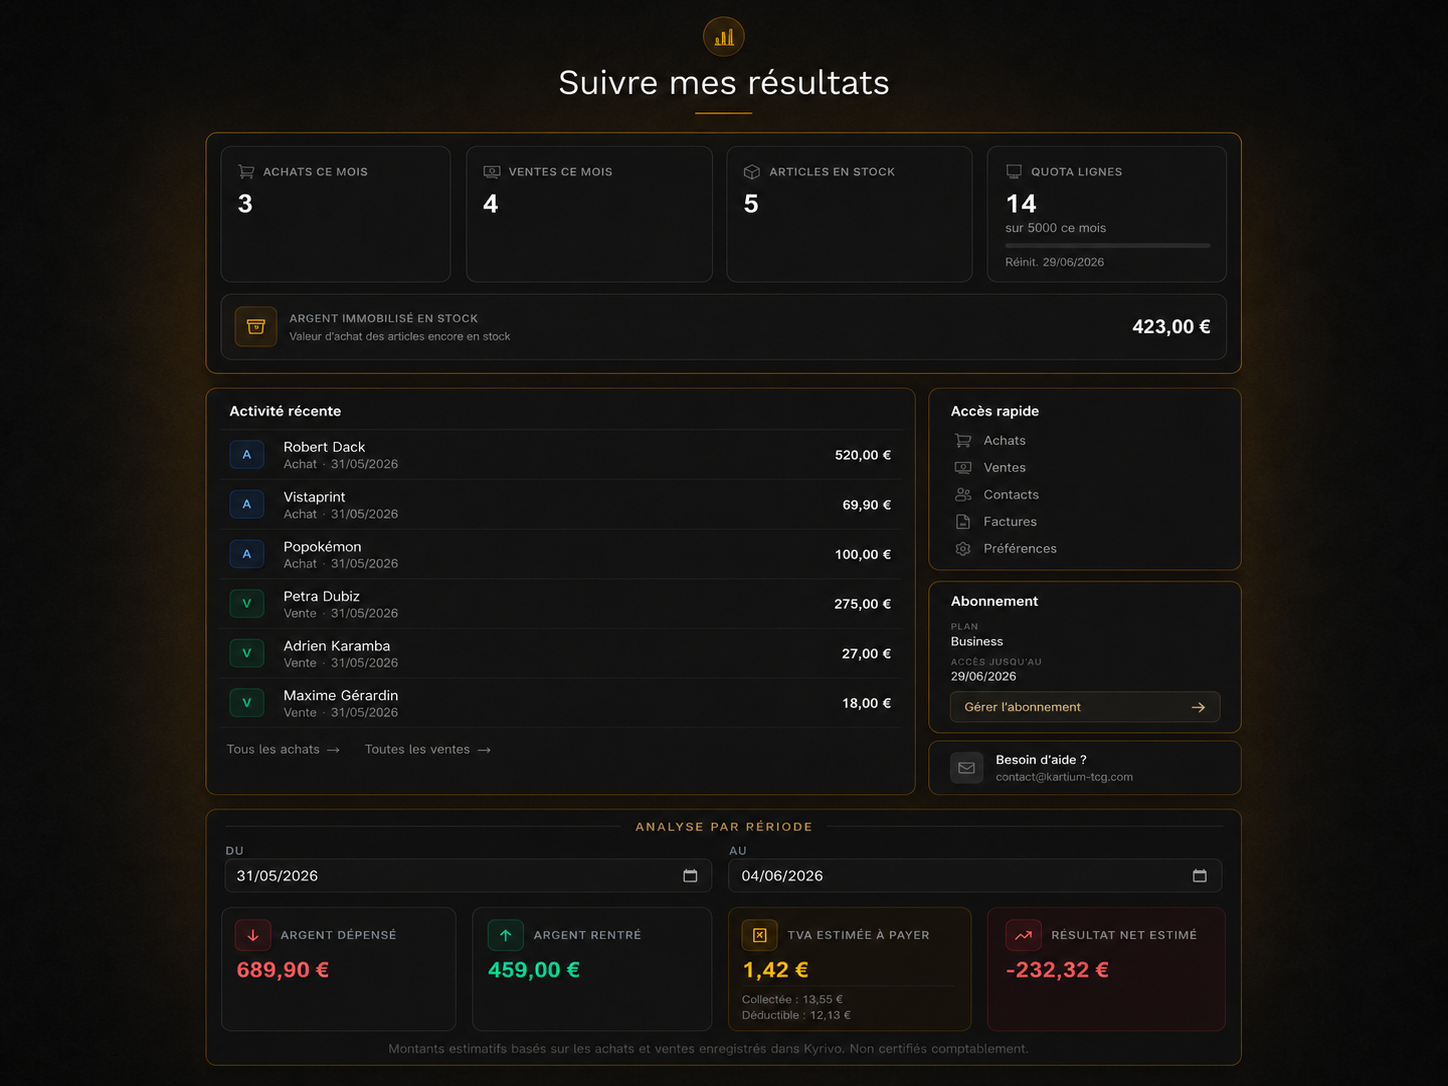Image resolution: width=1448 pixels, height=1086 pixels.
Task: Click the envelope icon in Besoin d'aide card
Action: pyautogui.click(x=967, y=768)
